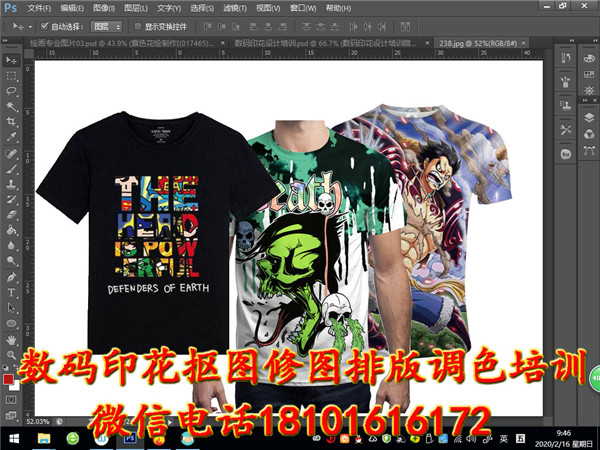Switch to the 绘画专业图片03.psd tab
The image size is (600, 450).
click(x=122, y=43)
